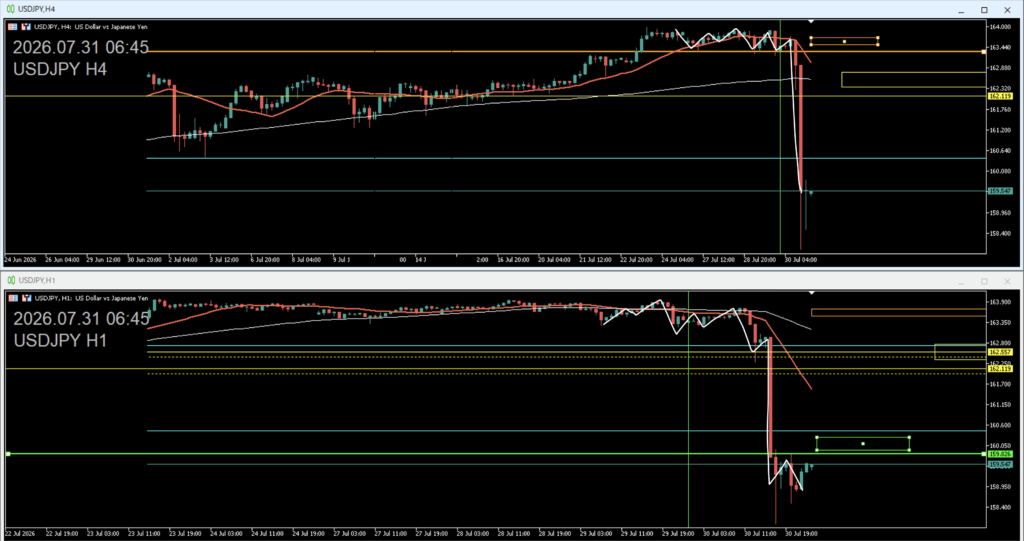Select the right-end handle of the green H1 line
Screen dimensions: 1024x541
[984, 453]
